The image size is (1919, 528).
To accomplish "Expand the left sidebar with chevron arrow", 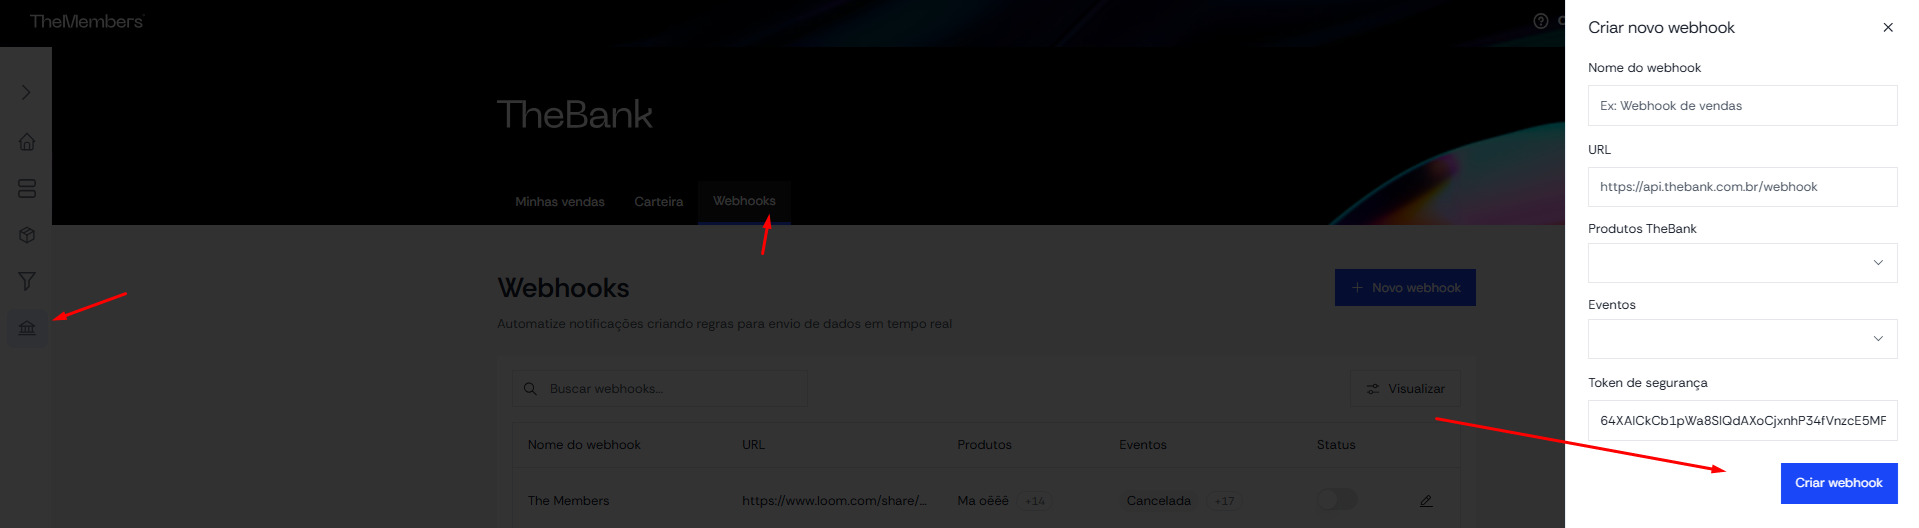I will (x=26, y=92).
